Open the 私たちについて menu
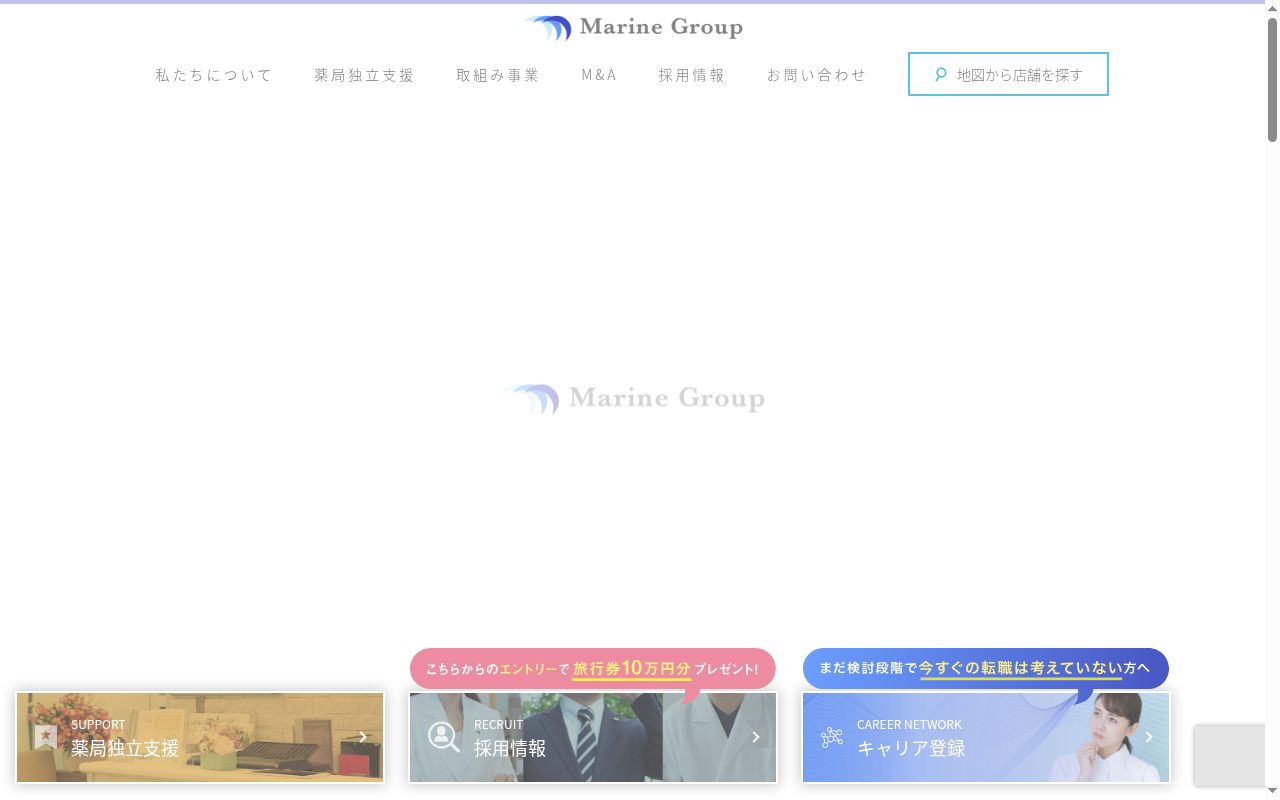 [x=214, y=75]
